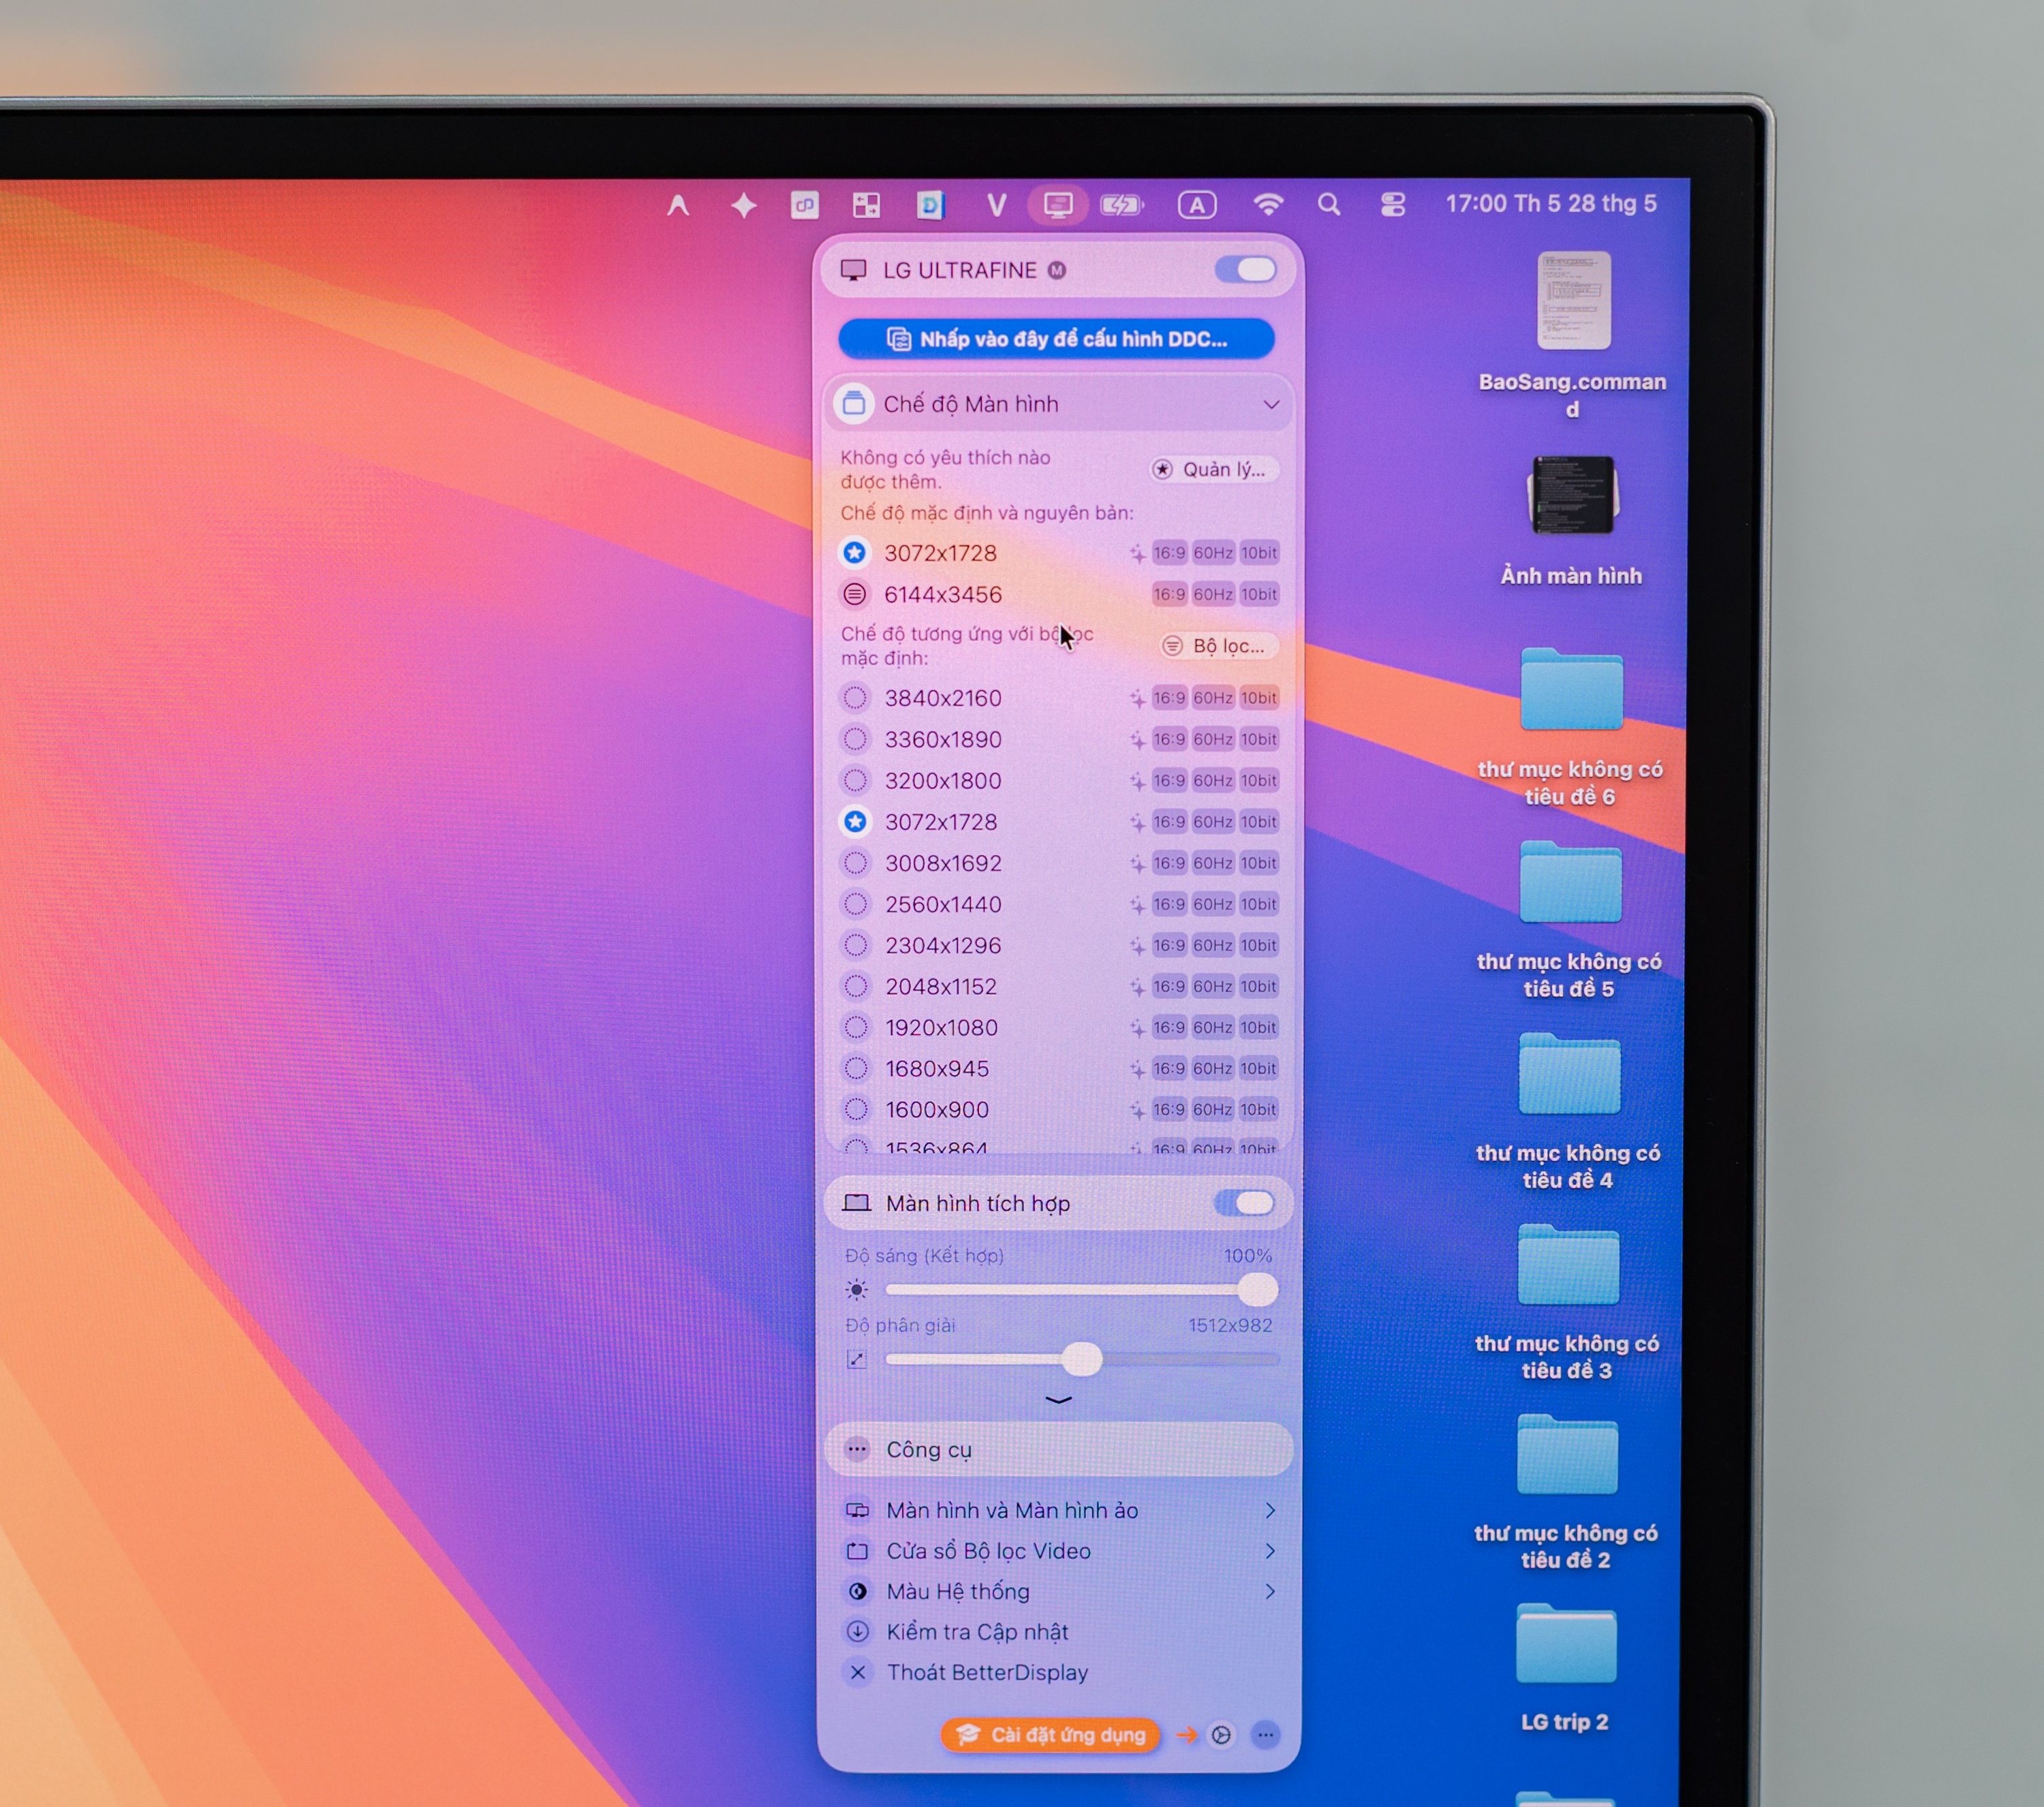
Task: Open Control Center icon in menu bar
Action: pyautogui.click(x=1393, y=205)
